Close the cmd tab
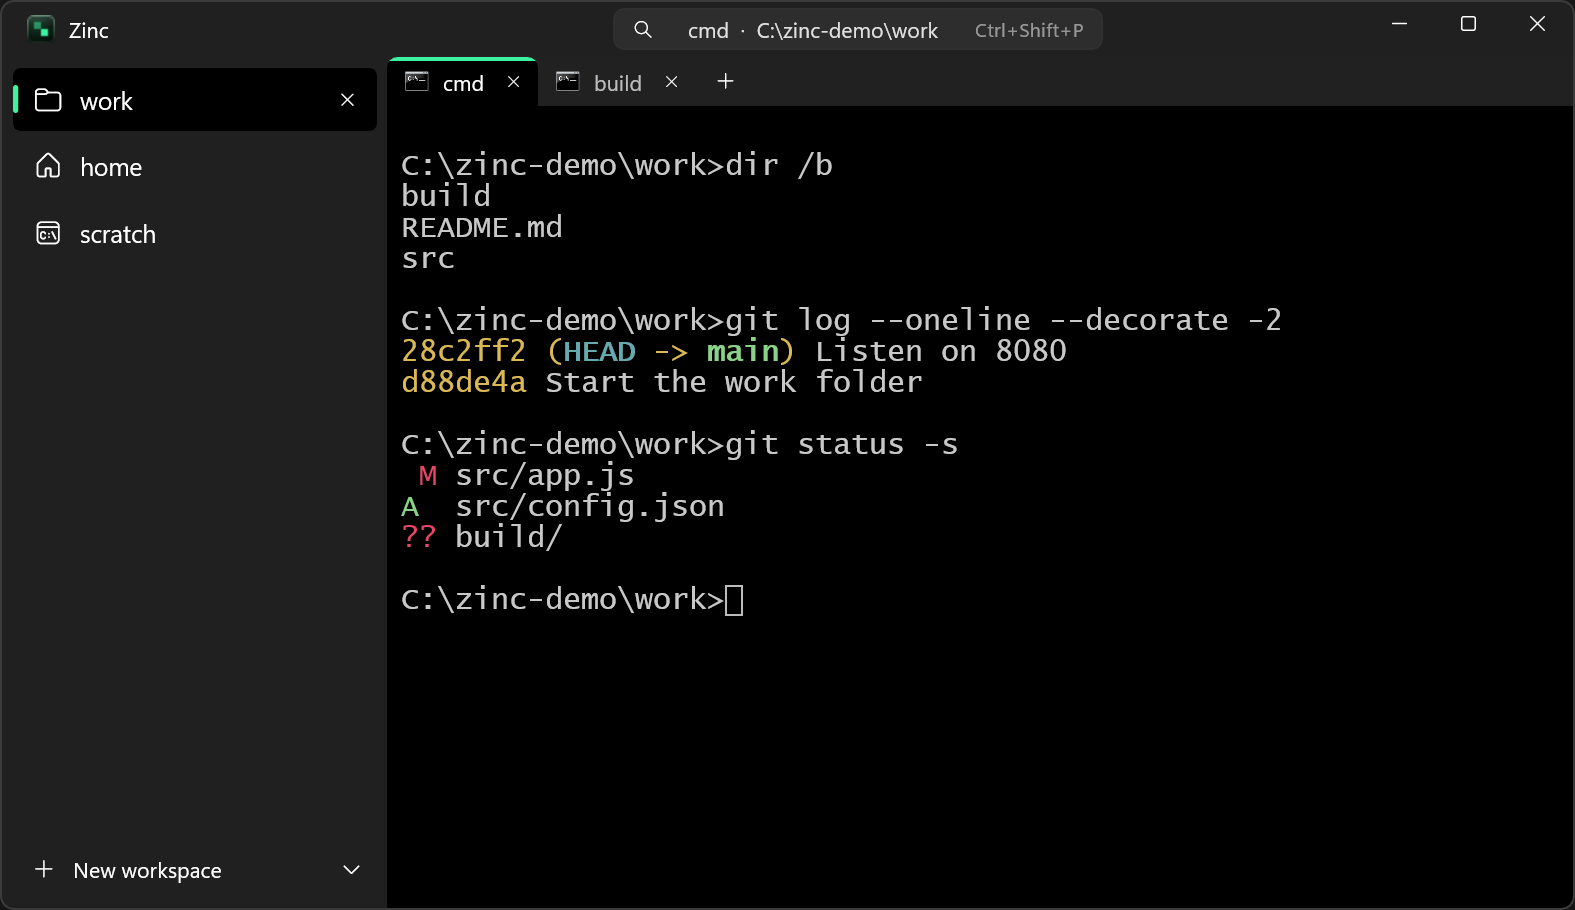1575x910 pixels. pyautogui.click(x=514, y=82)
